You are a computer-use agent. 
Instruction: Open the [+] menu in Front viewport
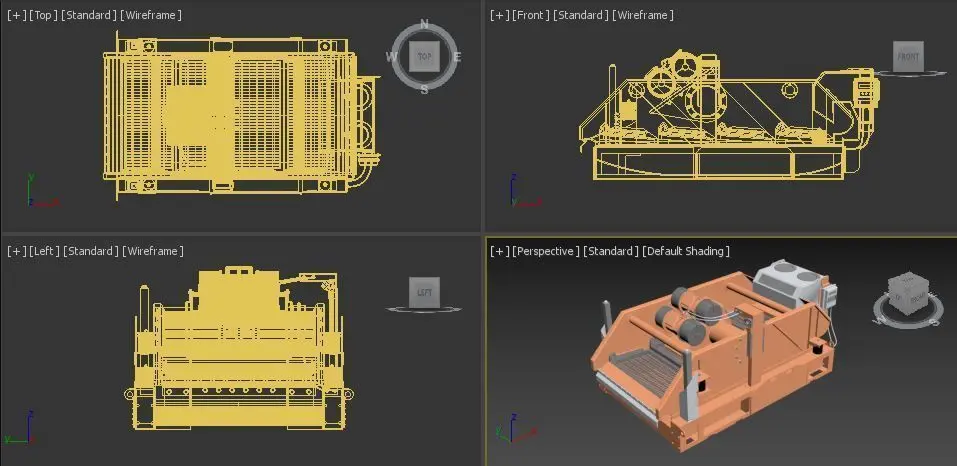click(x=500, y=15)
